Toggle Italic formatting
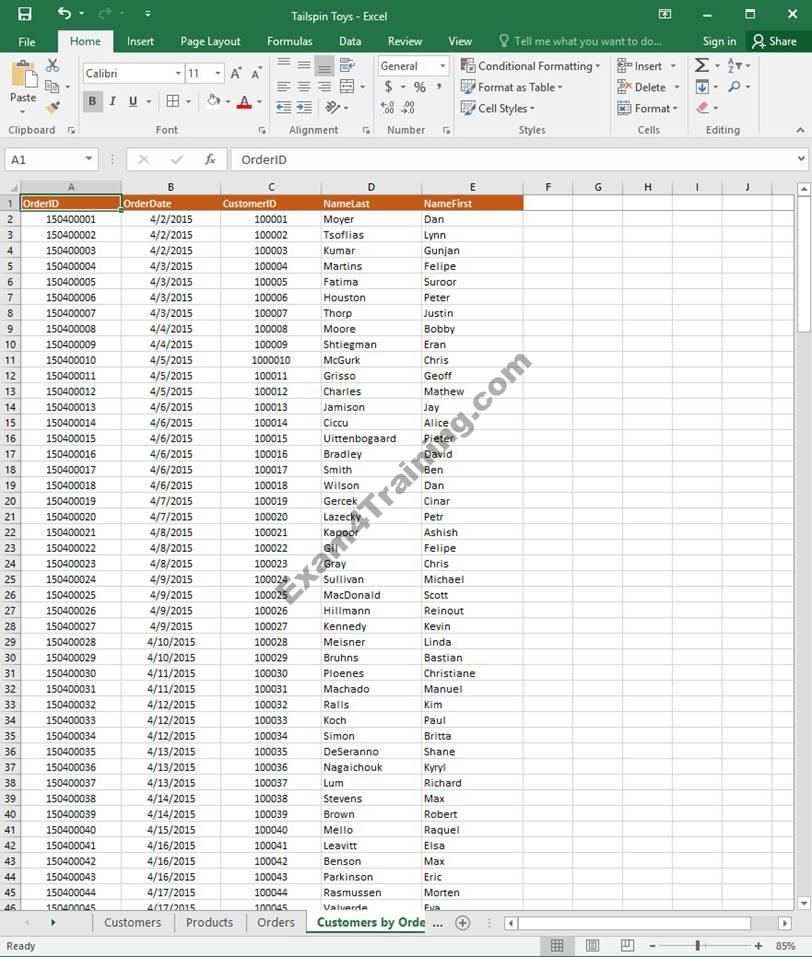The height and width of the screenshot is (957, 812). point(112,101)
